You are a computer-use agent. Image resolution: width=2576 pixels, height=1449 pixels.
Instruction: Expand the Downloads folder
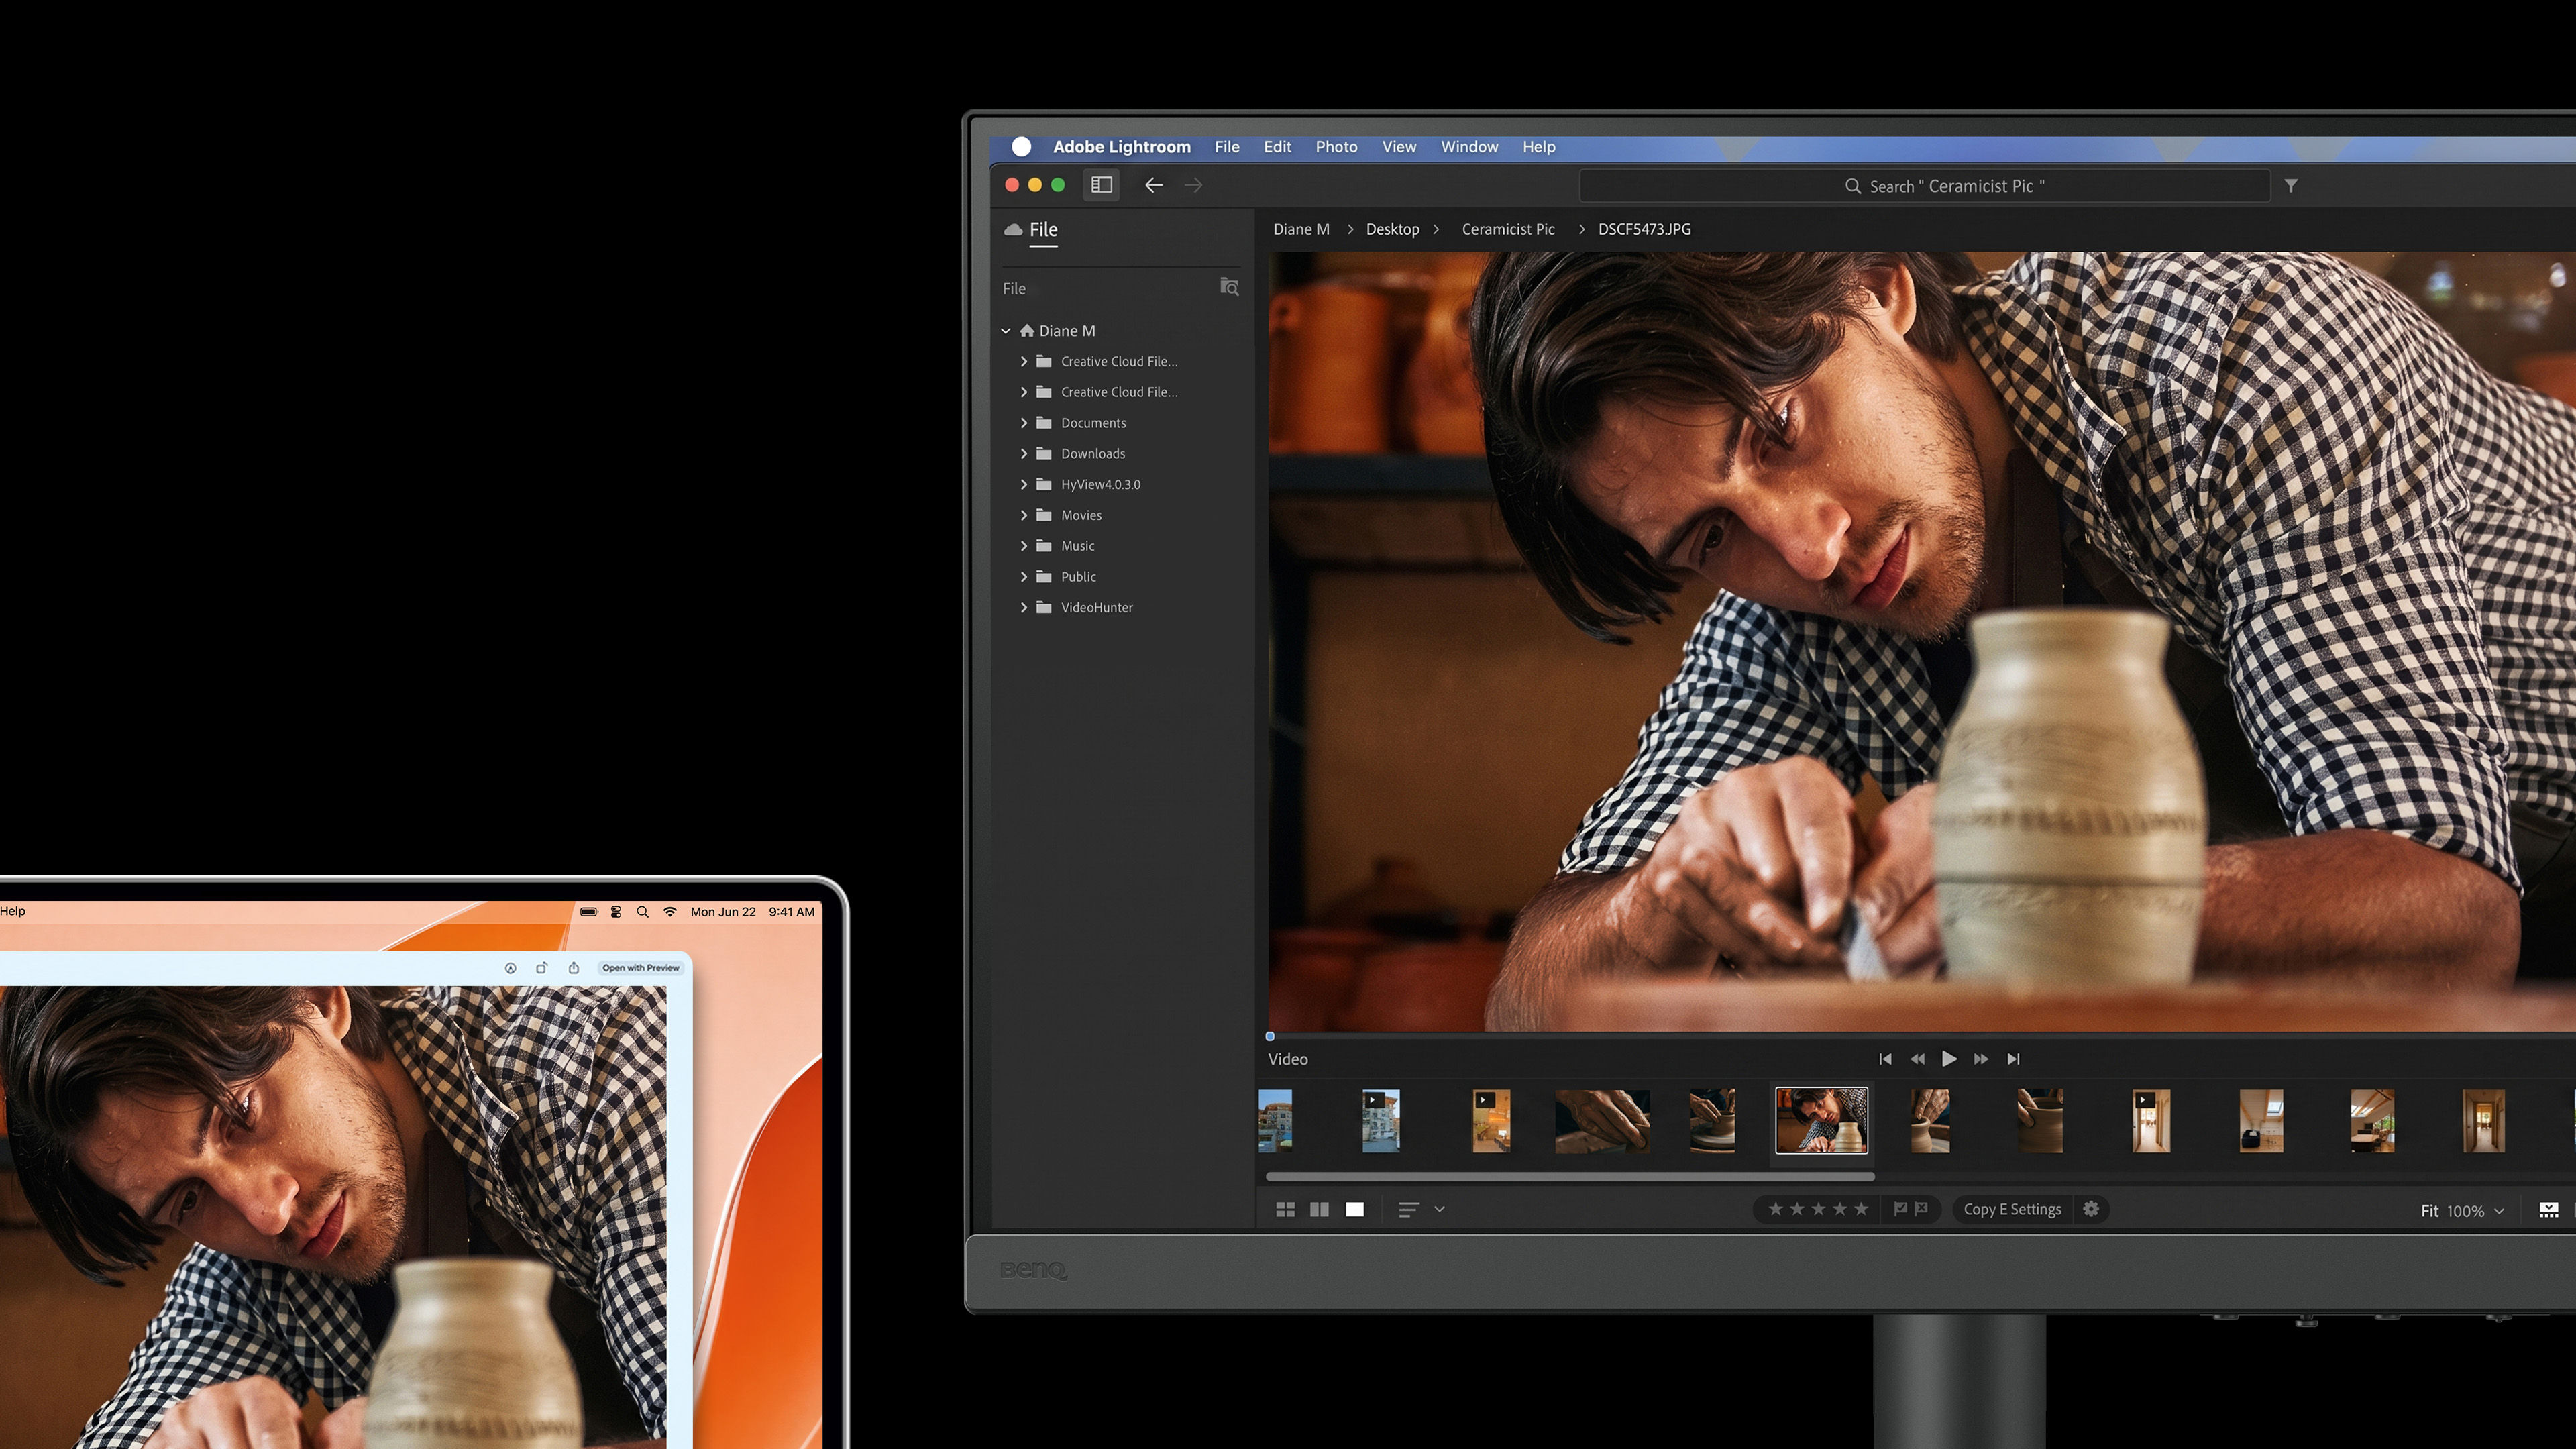coord(1024,454)
